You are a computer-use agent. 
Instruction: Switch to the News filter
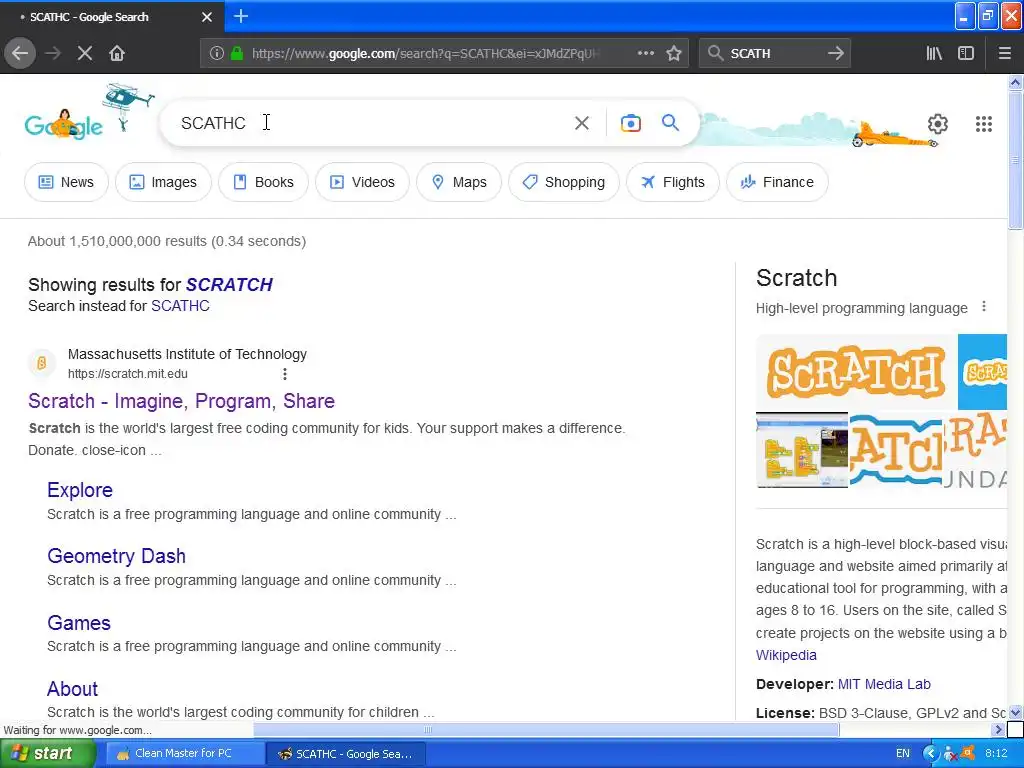coord(66,182)
